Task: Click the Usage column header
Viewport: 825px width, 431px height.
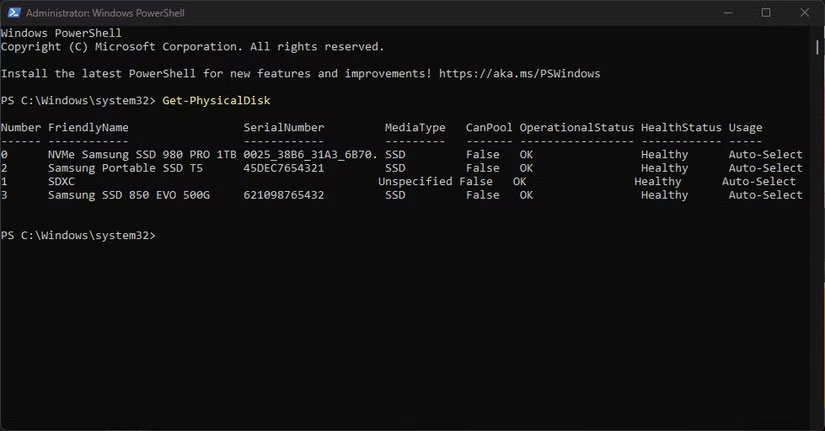Action: [x=745, y=128]
